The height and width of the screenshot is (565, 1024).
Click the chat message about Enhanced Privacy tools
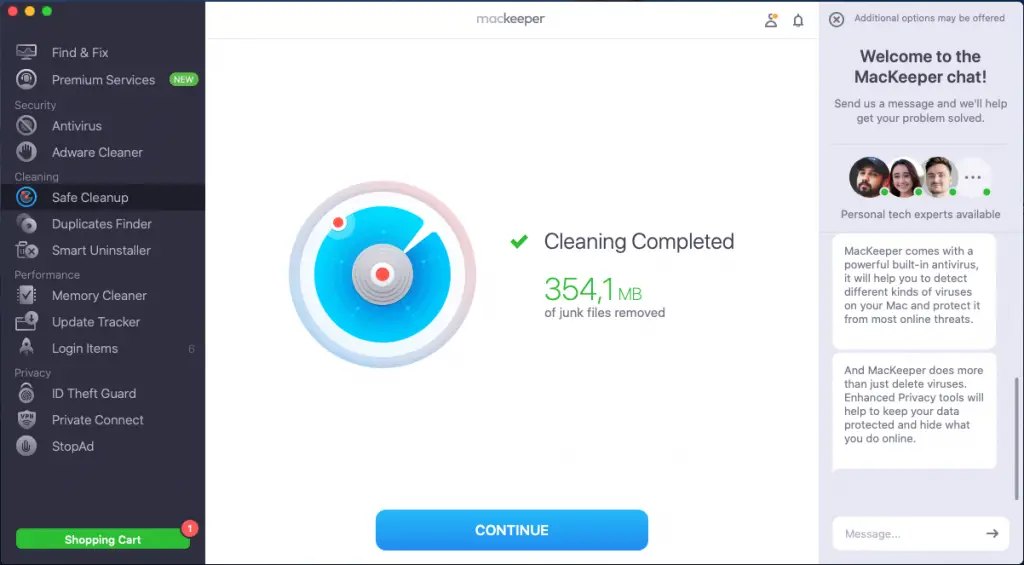pos(914,411)
